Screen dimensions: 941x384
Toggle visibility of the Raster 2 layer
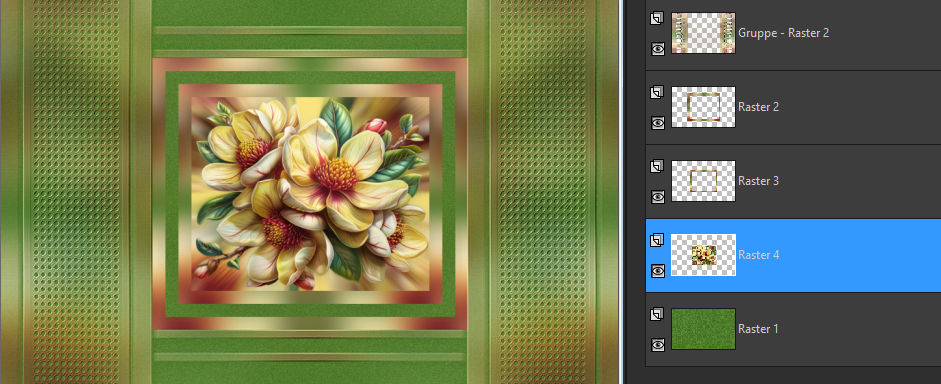coord(658,122)
